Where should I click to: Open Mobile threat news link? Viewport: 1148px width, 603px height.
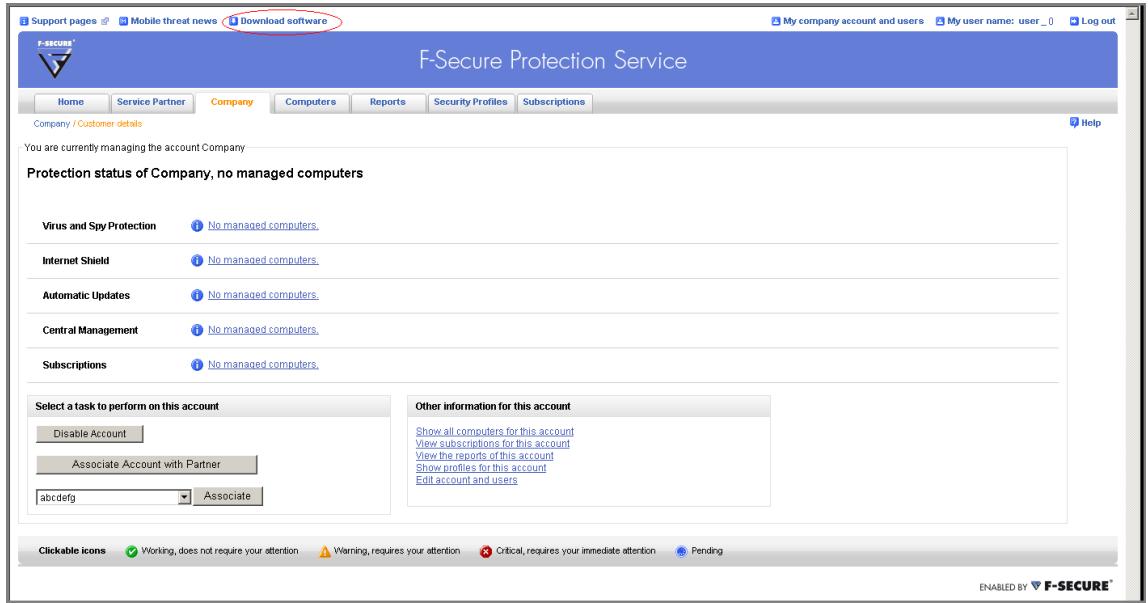pyautogui.click(x=174, y=21)
